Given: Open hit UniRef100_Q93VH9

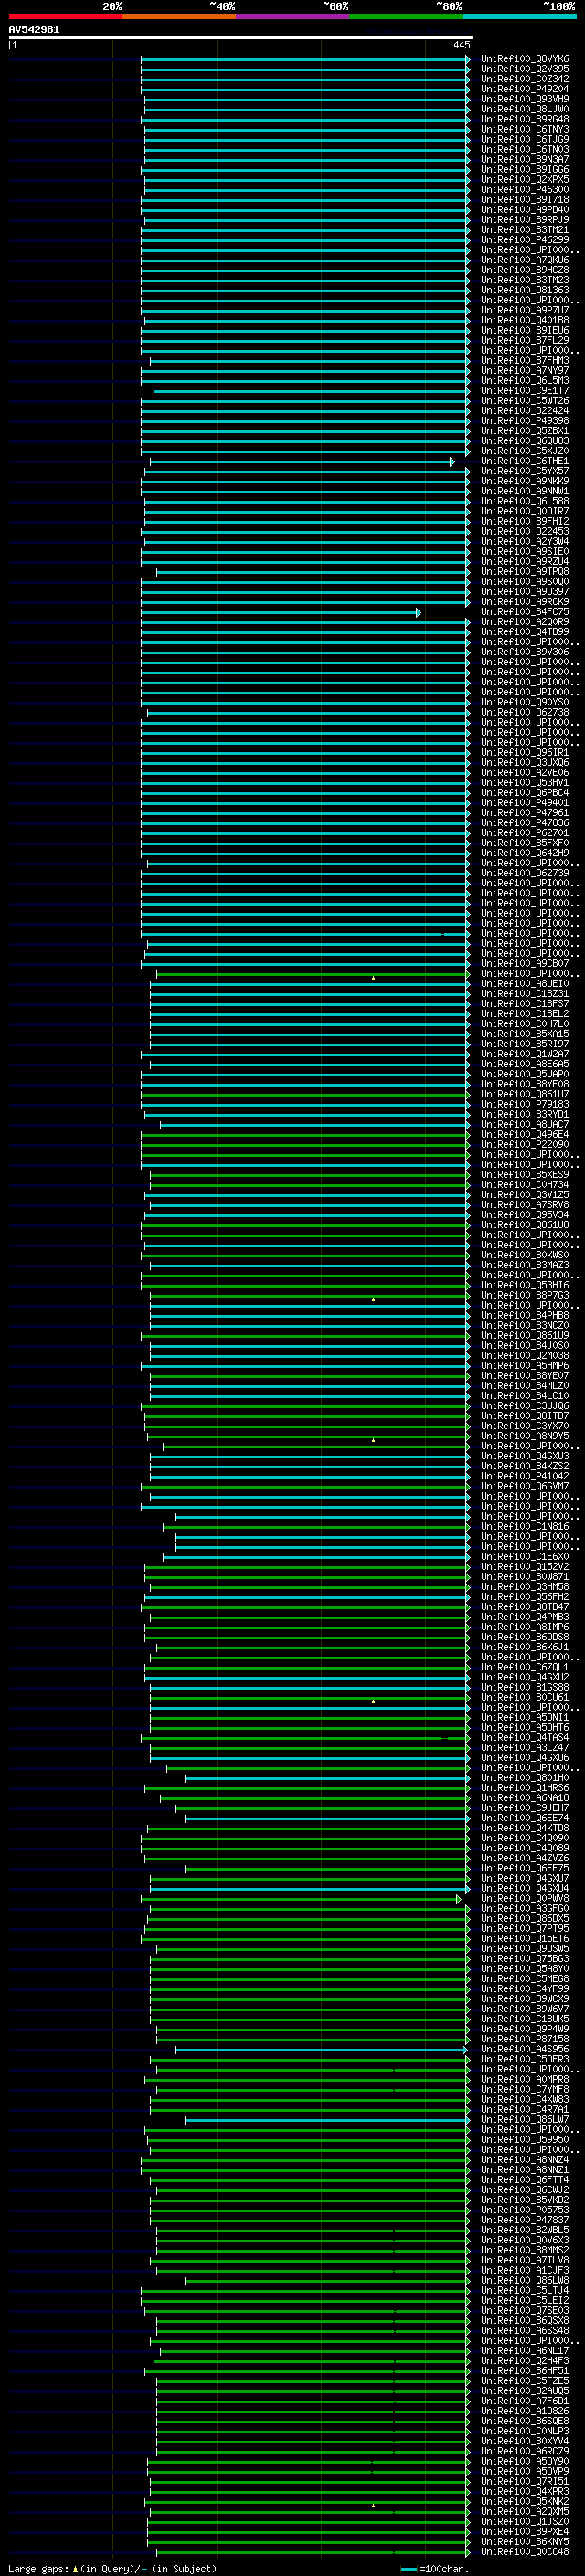Looking at the screenshot, I should tap(524, 99).
